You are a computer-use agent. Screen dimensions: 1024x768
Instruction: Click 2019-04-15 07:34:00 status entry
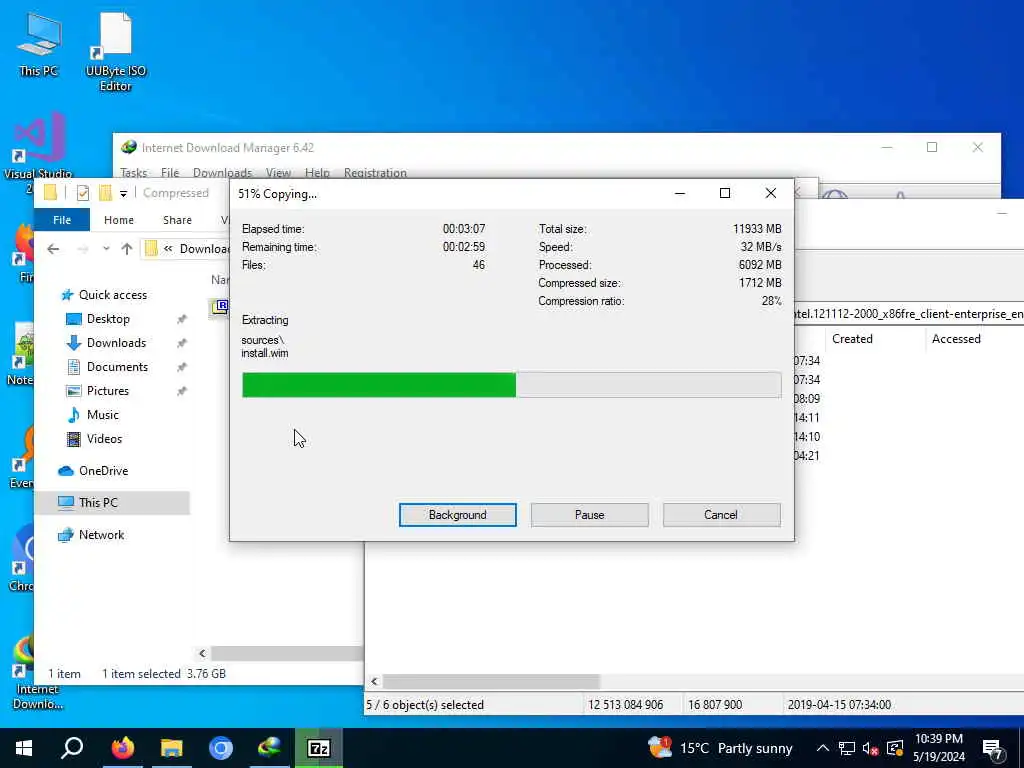(x=839, y=705)
